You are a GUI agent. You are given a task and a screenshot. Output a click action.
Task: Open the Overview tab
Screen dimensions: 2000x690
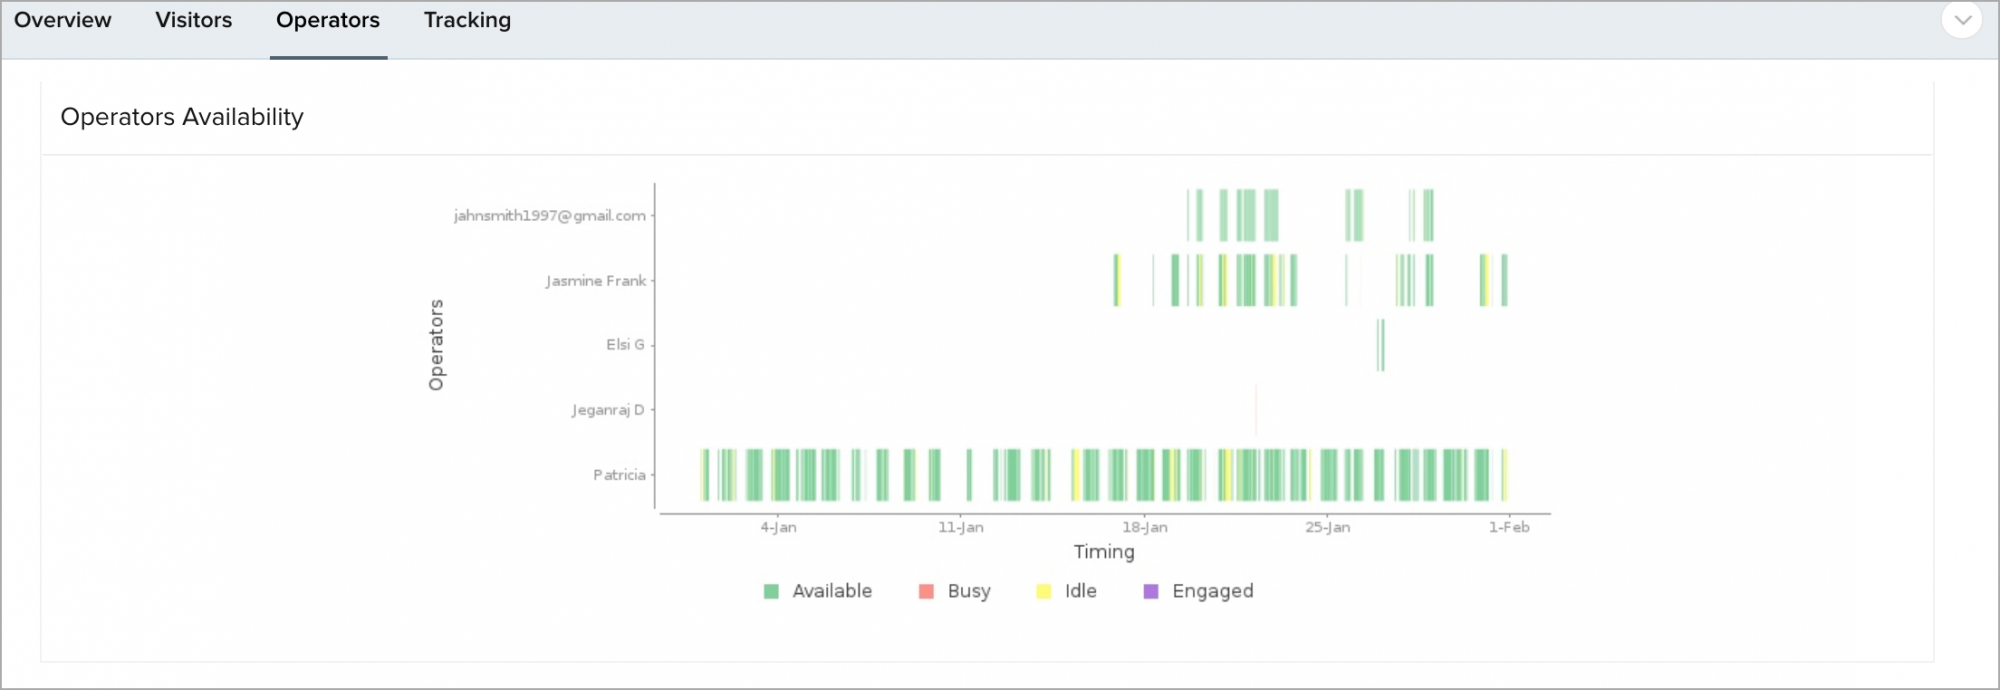(x=62, y=20)
